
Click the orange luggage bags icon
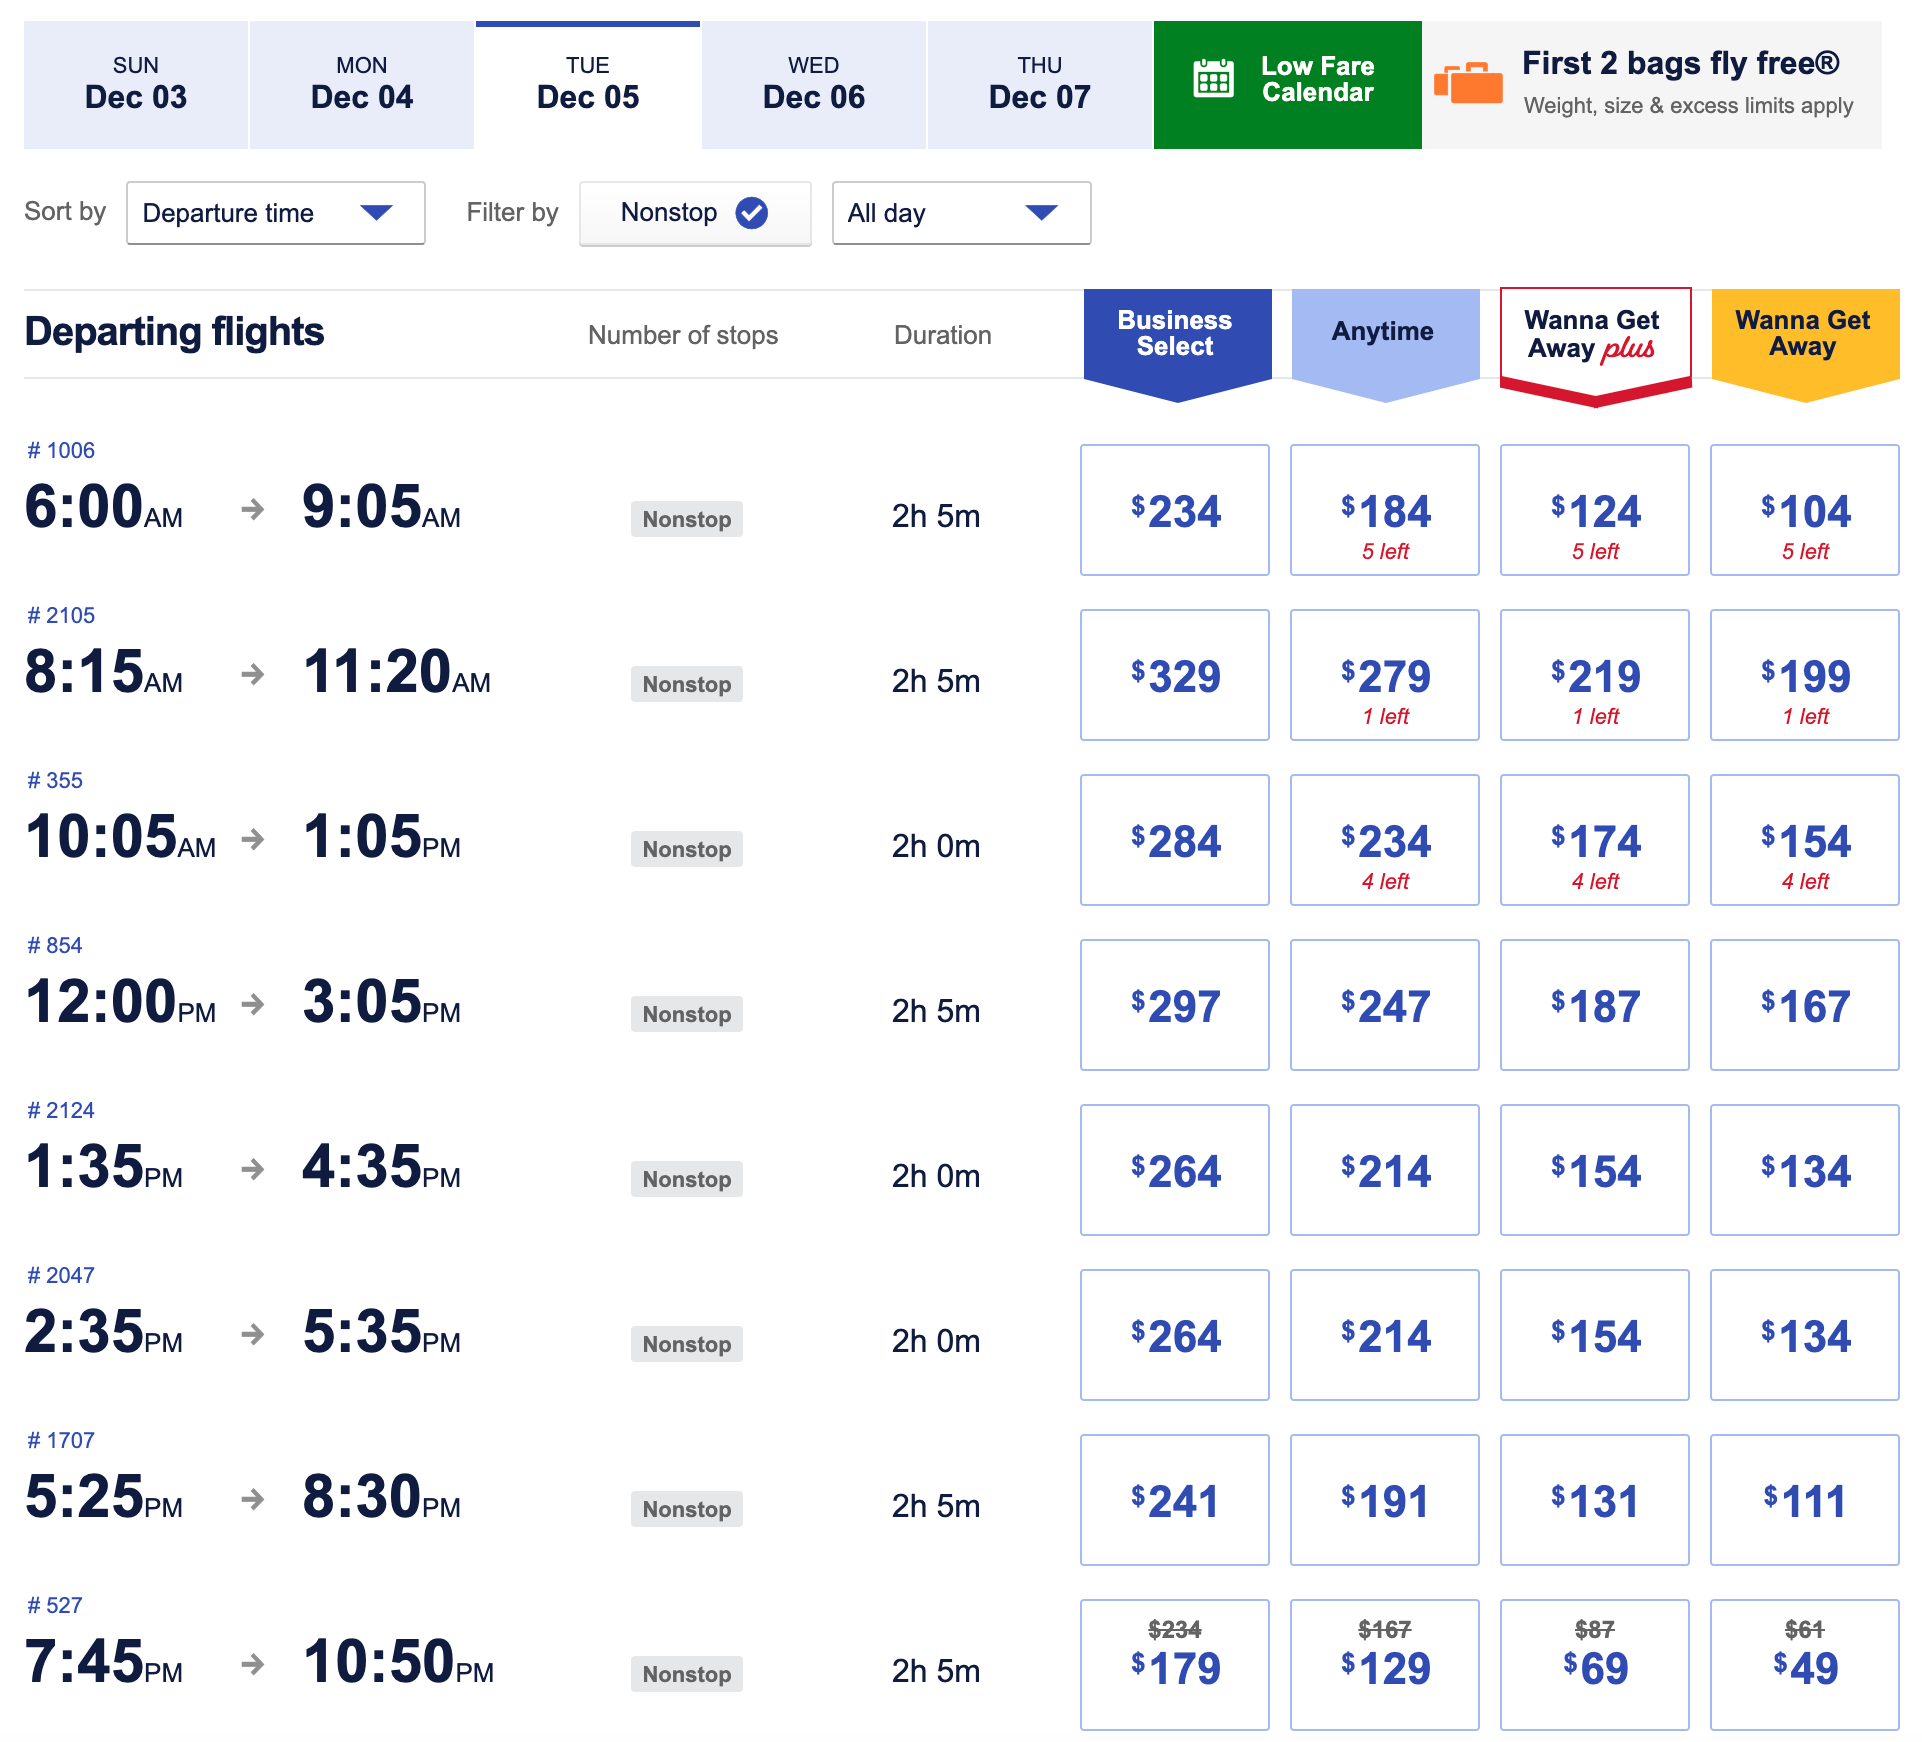click(x=1468, y=82)
